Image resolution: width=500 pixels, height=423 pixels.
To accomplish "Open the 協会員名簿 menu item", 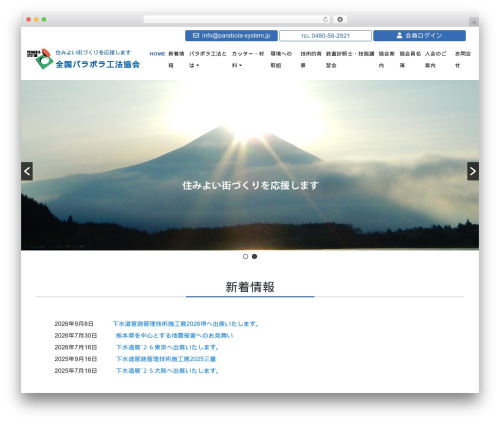I will [x=410, y=59].
